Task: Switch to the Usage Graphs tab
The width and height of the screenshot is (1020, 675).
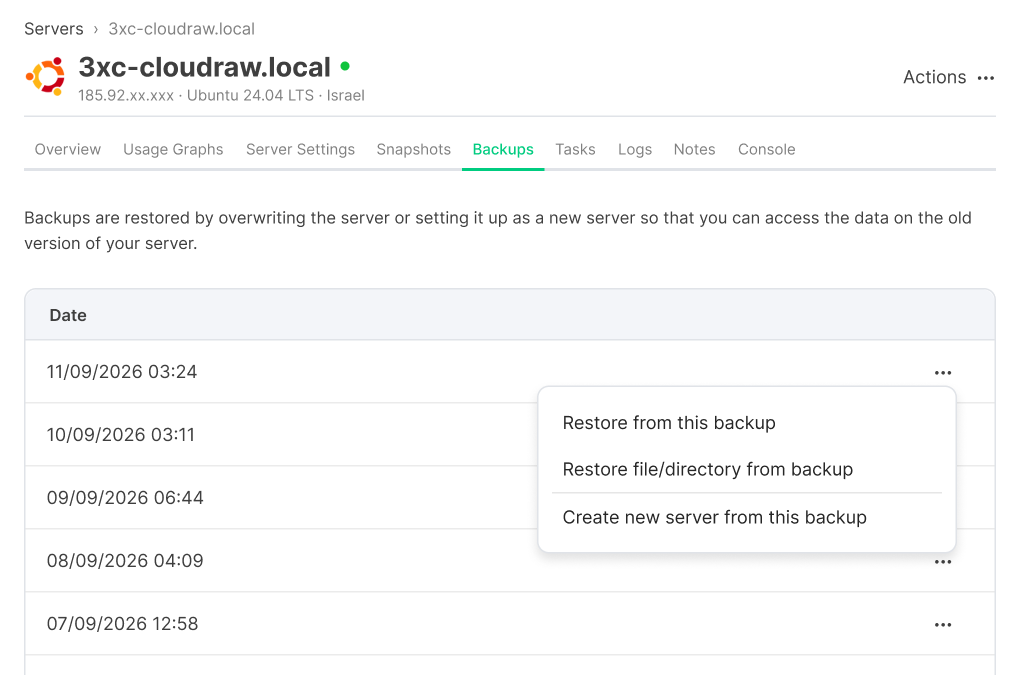Action: (173, 150)
